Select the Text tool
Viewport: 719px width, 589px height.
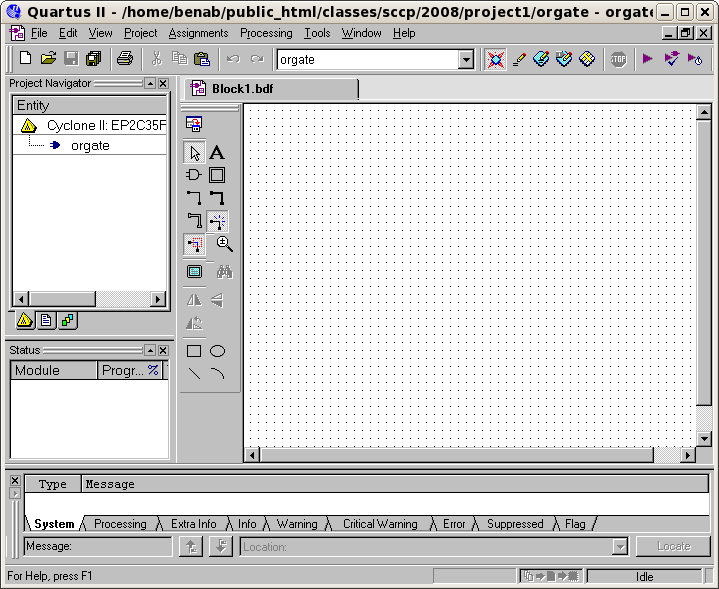pyautogui.click(x=217, y=153)
